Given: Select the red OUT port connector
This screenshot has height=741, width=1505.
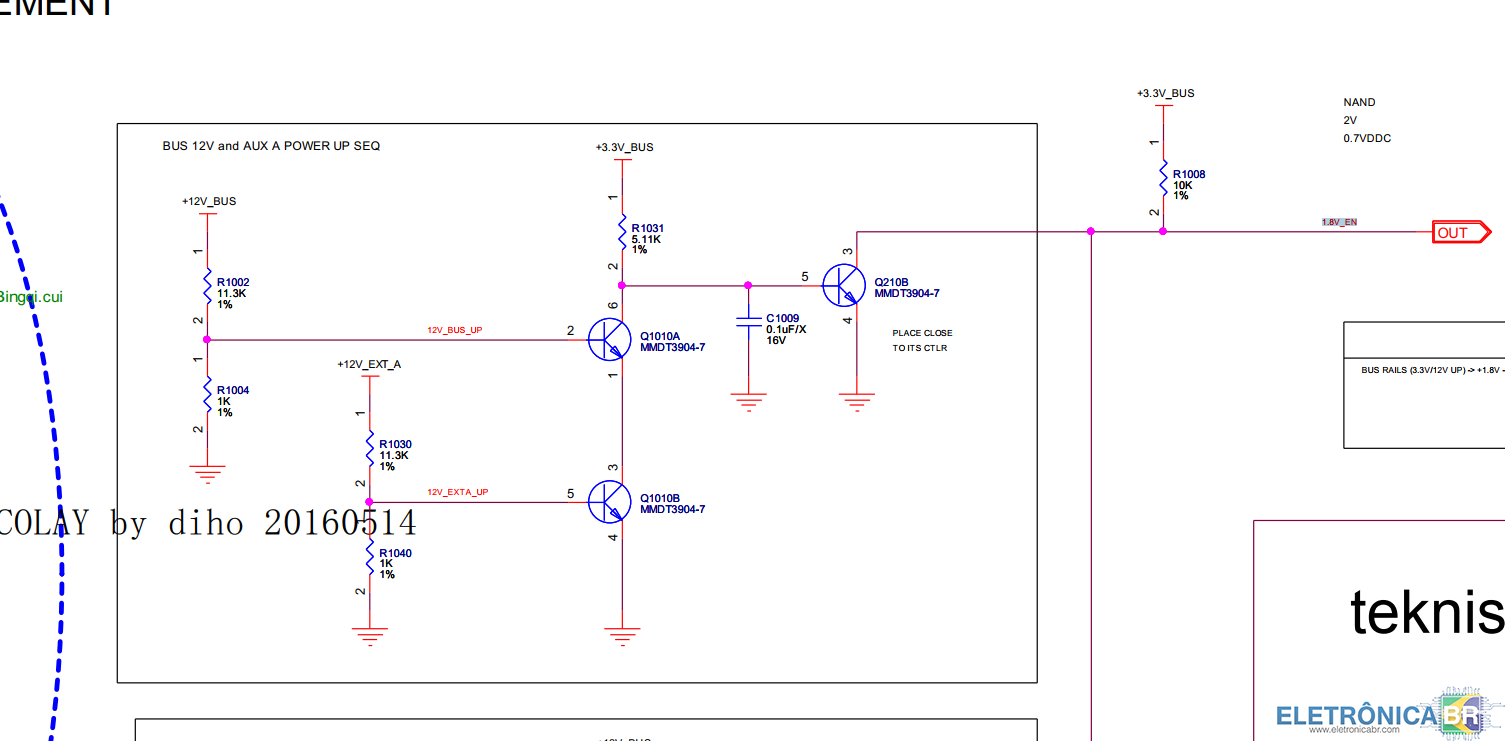Looking at the screenshot, I should click(x=1460, y=233).
